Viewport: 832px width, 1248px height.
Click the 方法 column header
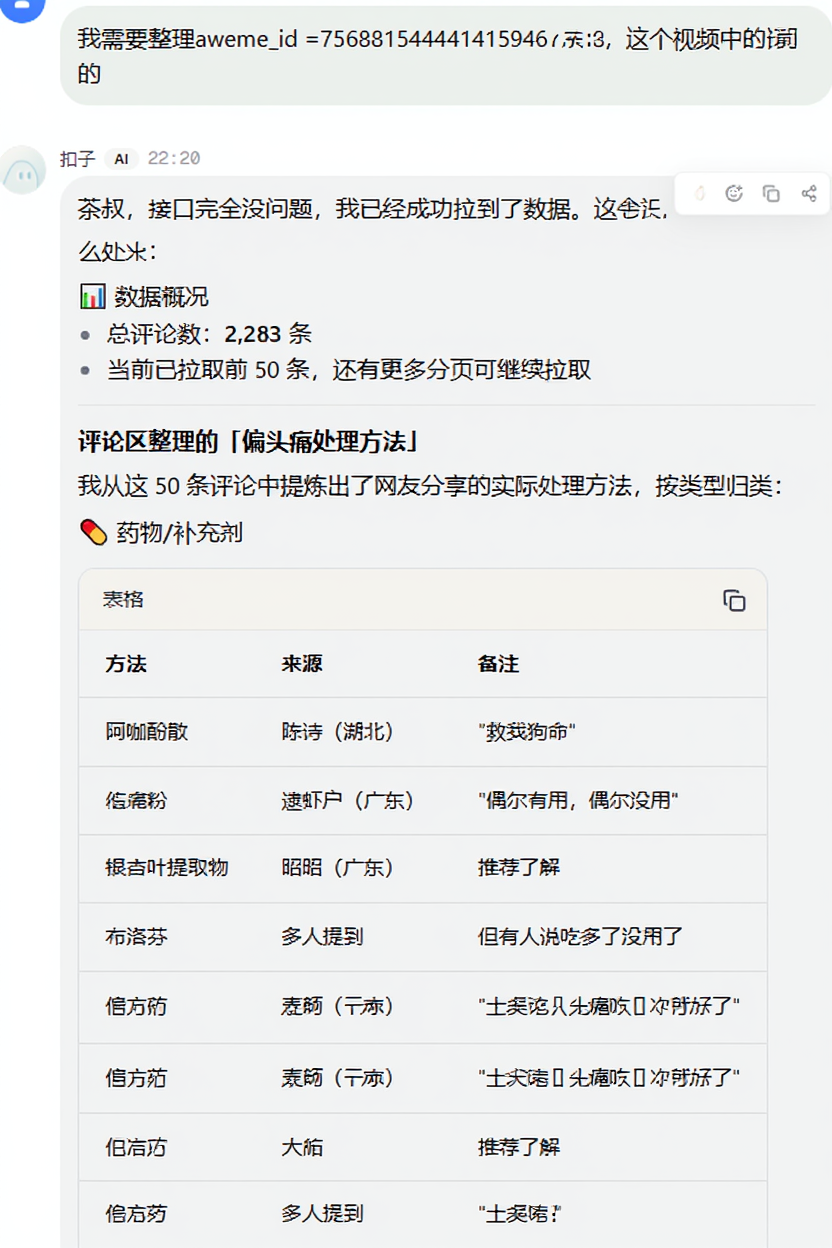coord(126,664)
